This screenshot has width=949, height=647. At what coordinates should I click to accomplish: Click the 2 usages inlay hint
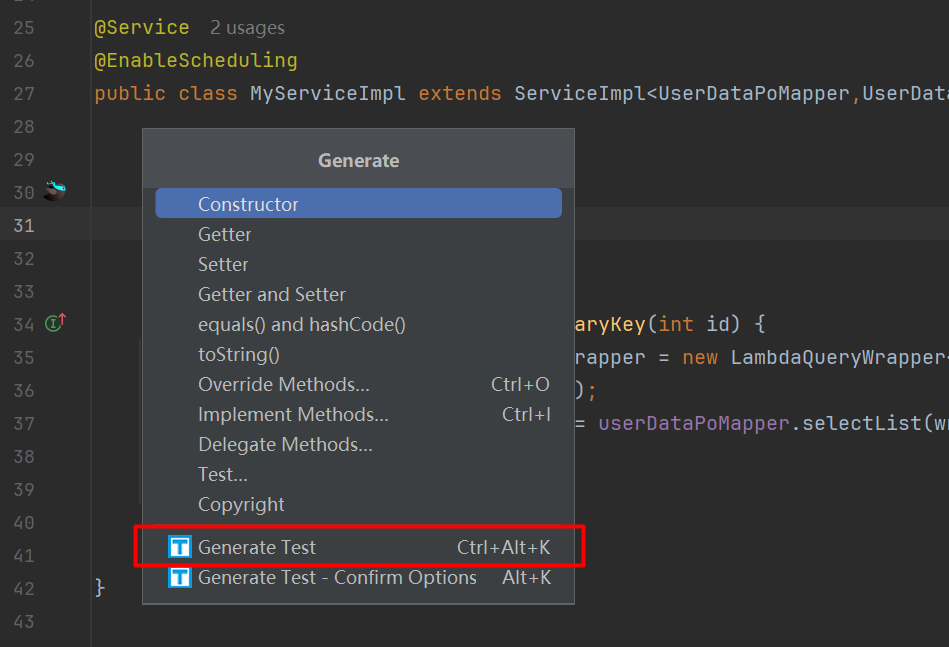pyautogui.click(x=247, y=28)
